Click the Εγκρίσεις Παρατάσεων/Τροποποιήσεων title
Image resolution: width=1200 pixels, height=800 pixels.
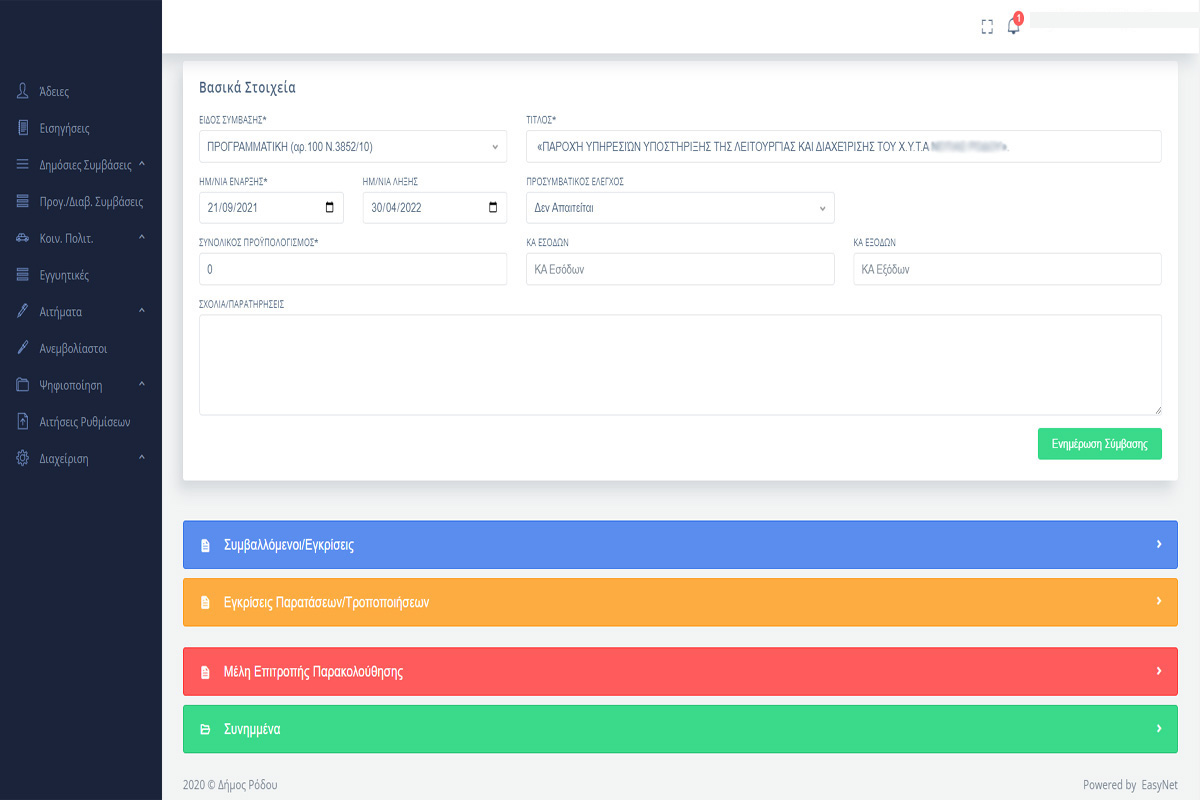[327, 603]
